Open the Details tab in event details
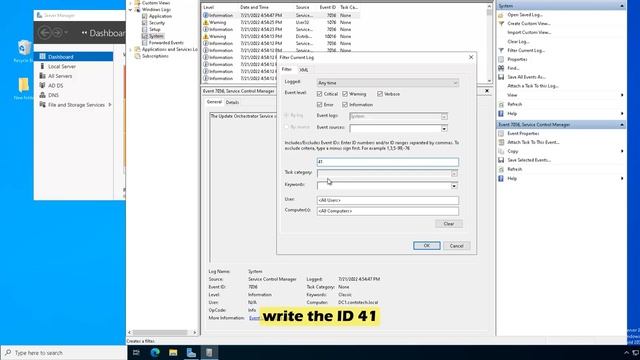The height and width of the screenshot is (360, 640). click(x=232, y=102)
